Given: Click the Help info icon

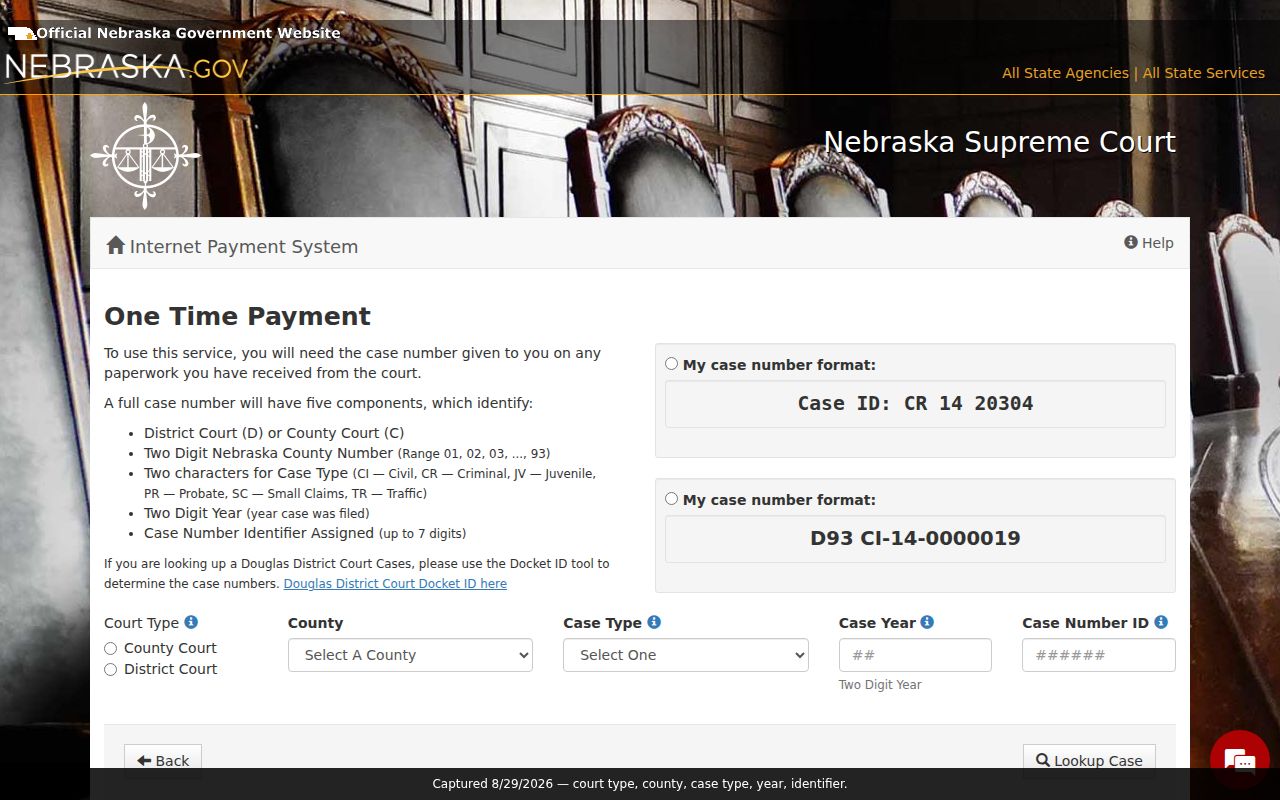Looking at the screenshot, I should [1131, 242].
